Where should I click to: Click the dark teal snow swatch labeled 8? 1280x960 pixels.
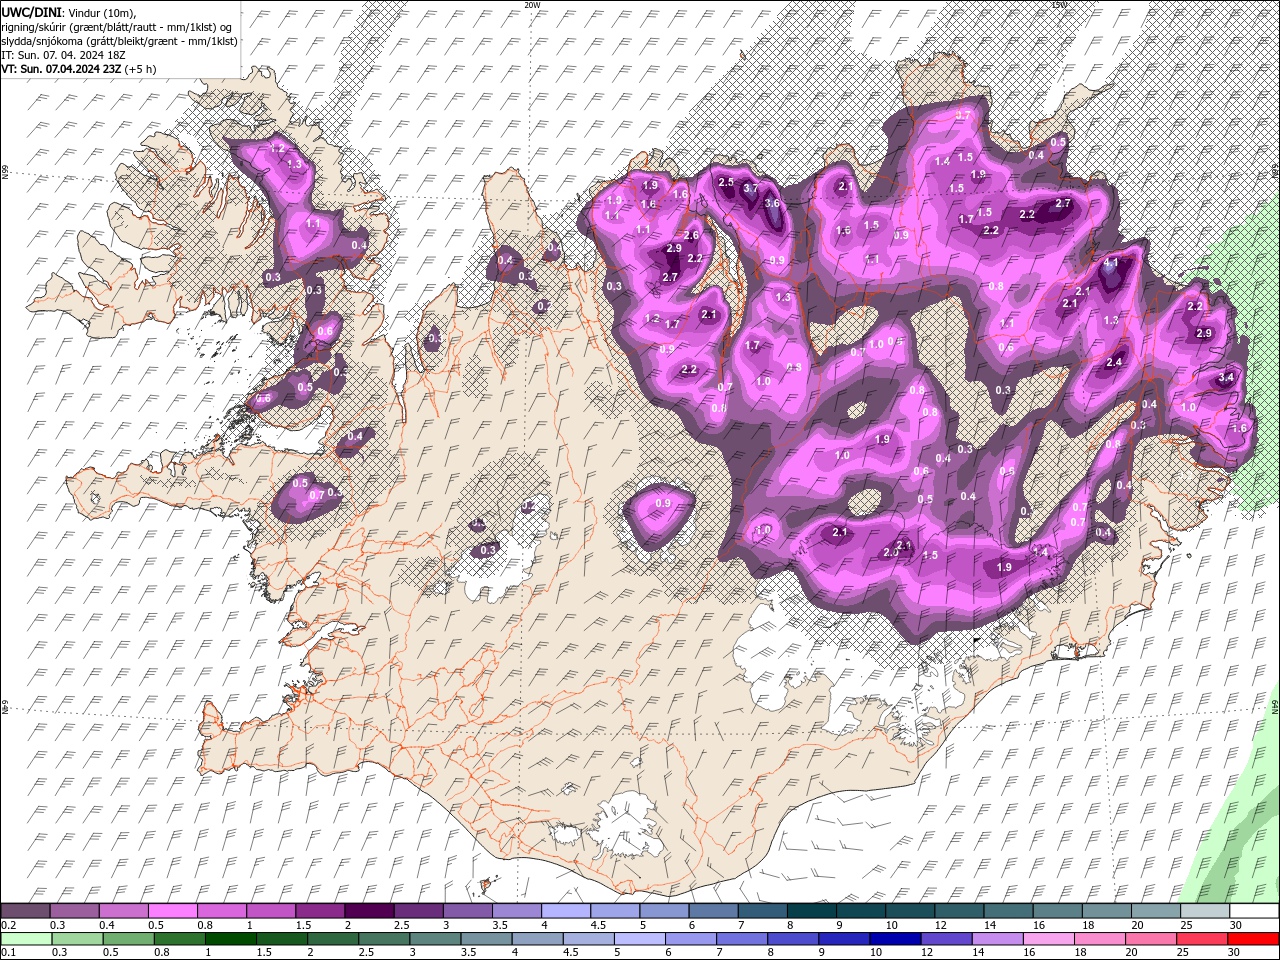pyautogui.click(x=811, y=911)
